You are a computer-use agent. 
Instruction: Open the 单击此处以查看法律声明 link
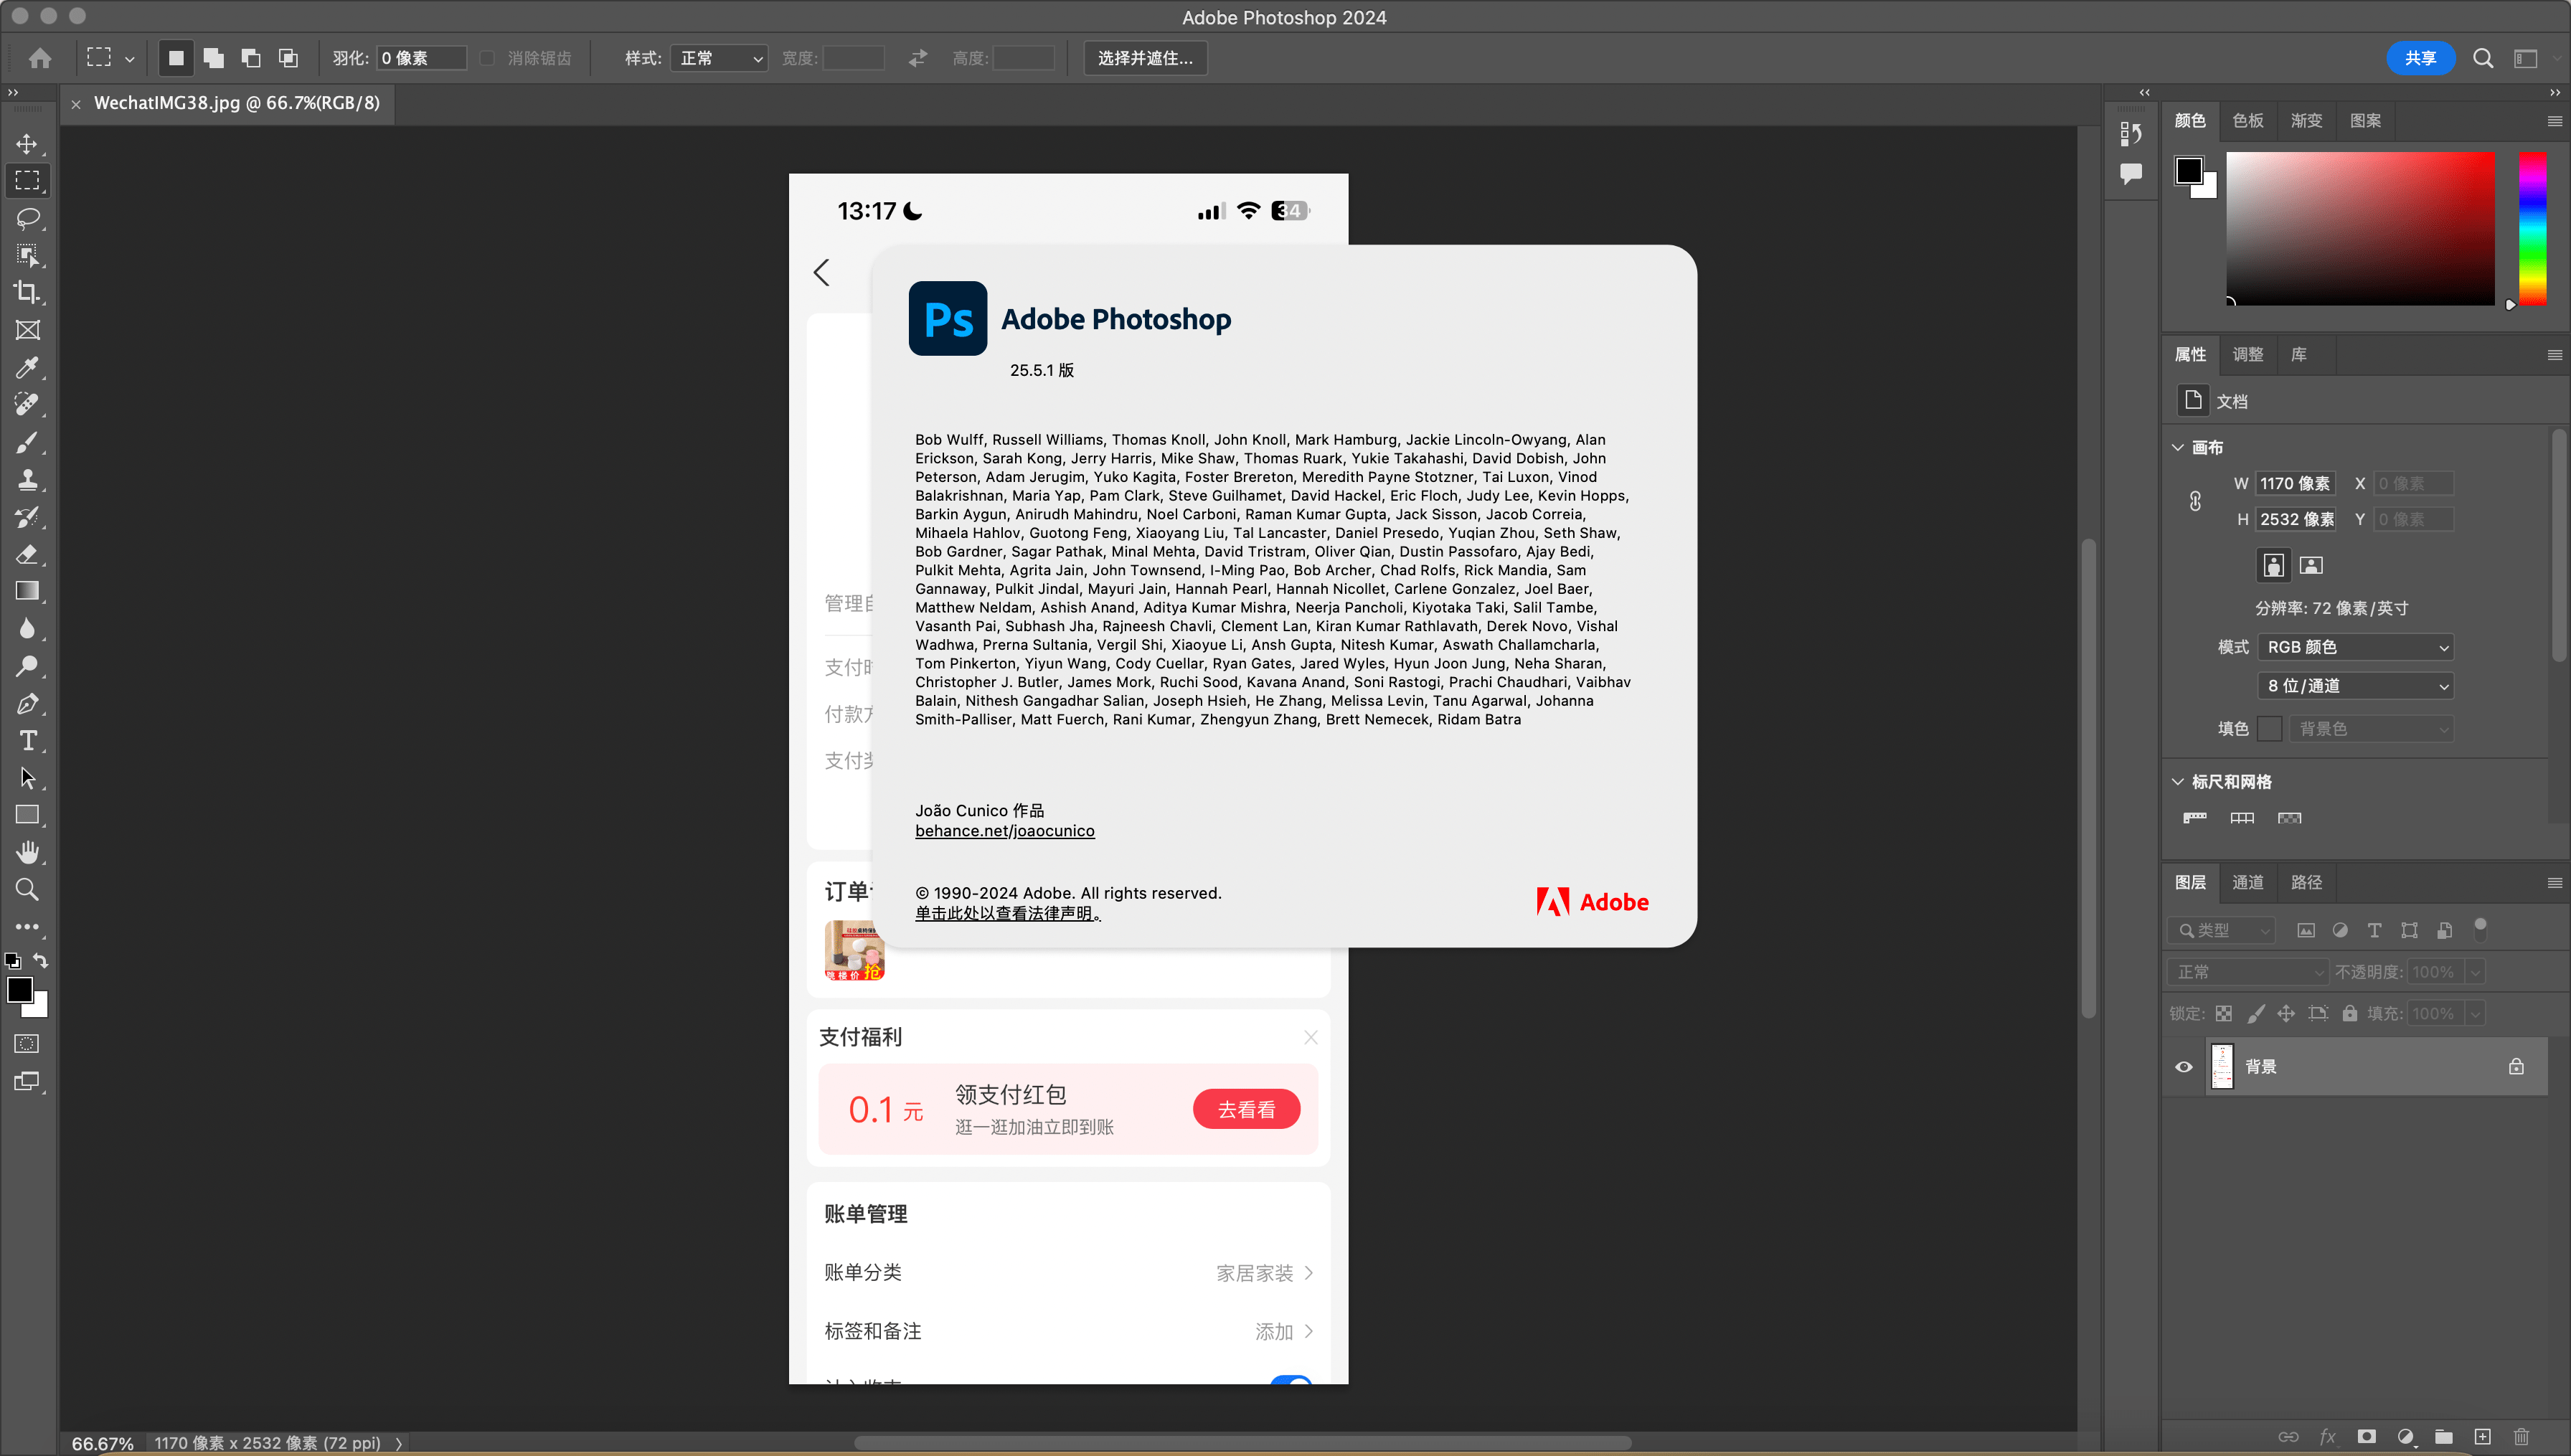point(1007,913)
